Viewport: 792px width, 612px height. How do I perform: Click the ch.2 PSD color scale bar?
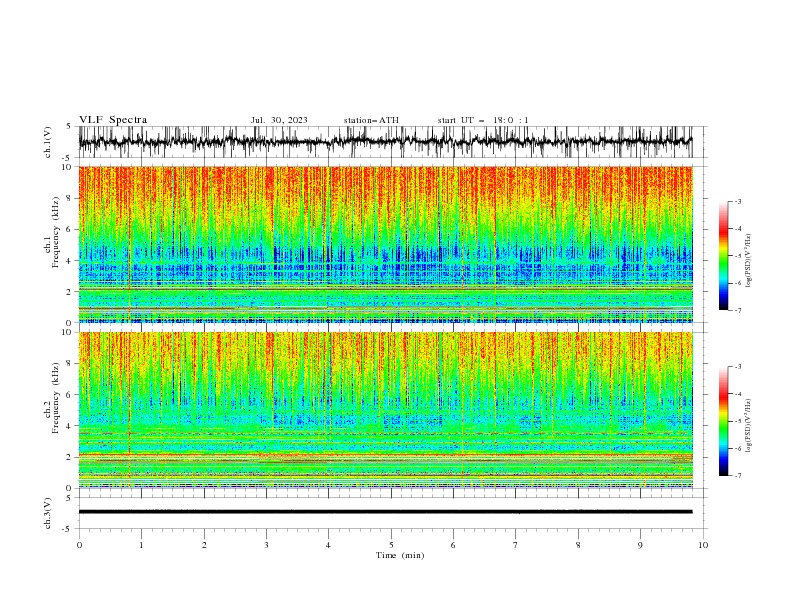723,421
